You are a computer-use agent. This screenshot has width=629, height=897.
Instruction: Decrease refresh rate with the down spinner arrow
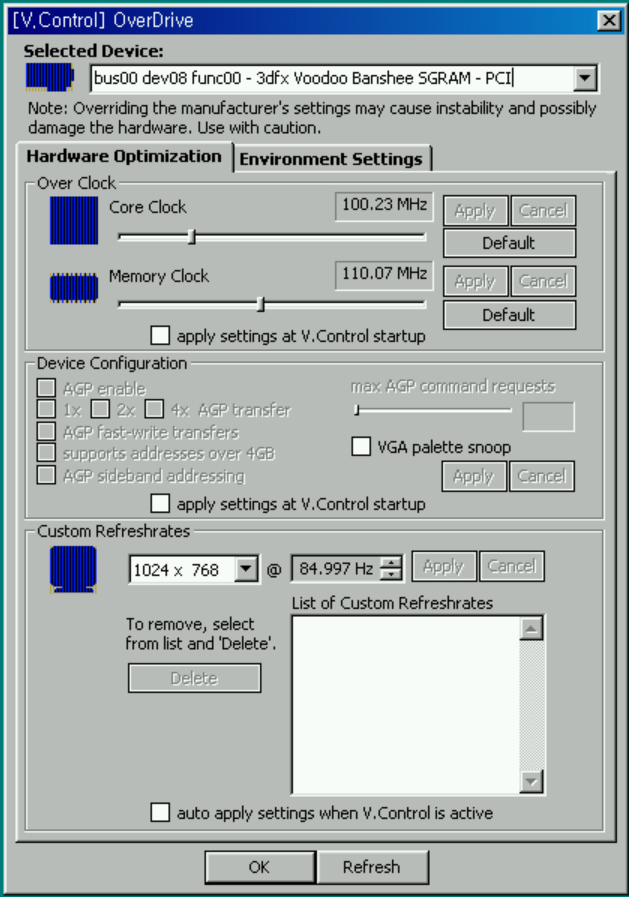point(392,575)
